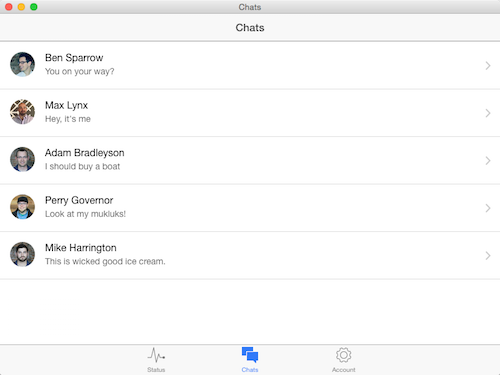The width and height of the screenshot is (500, 375).
Task: Click Ben Sparrow's avatar photo
Action: tap(22, 64)
